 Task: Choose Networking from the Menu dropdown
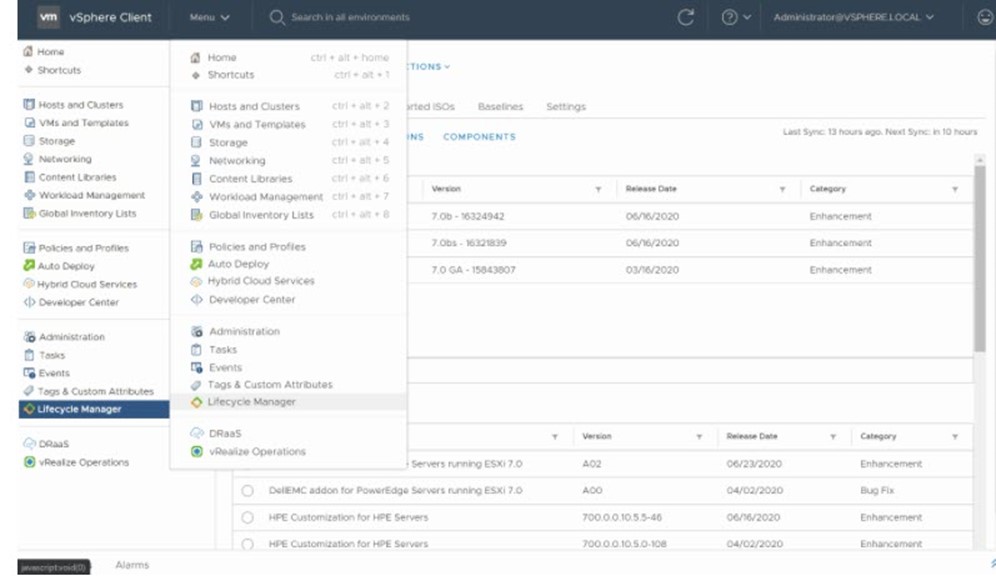click(288, 161)
